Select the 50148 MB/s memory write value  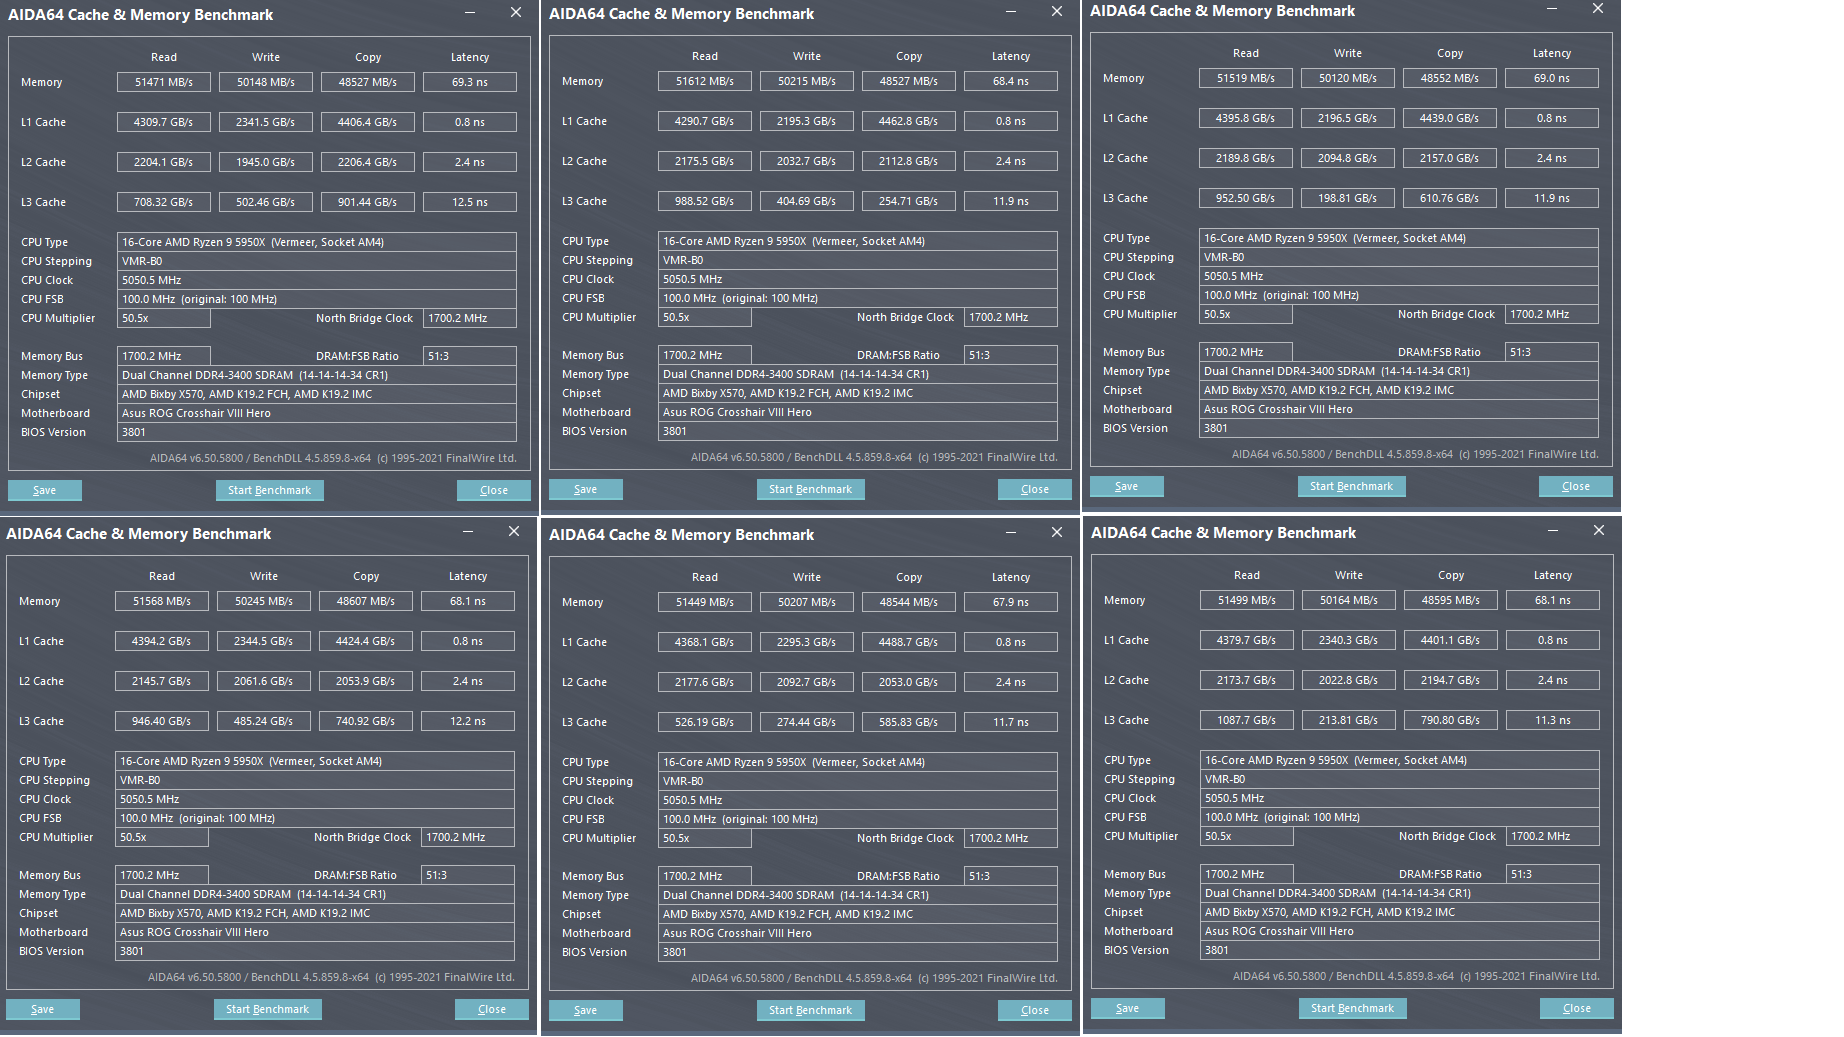266,82
